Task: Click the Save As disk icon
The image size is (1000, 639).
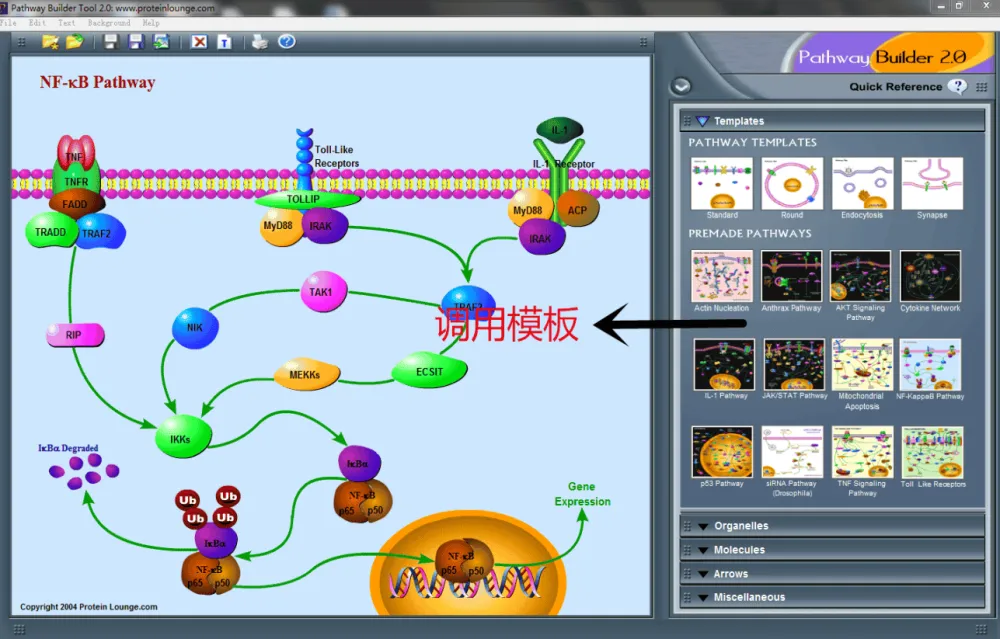Action: click(137, 42)
